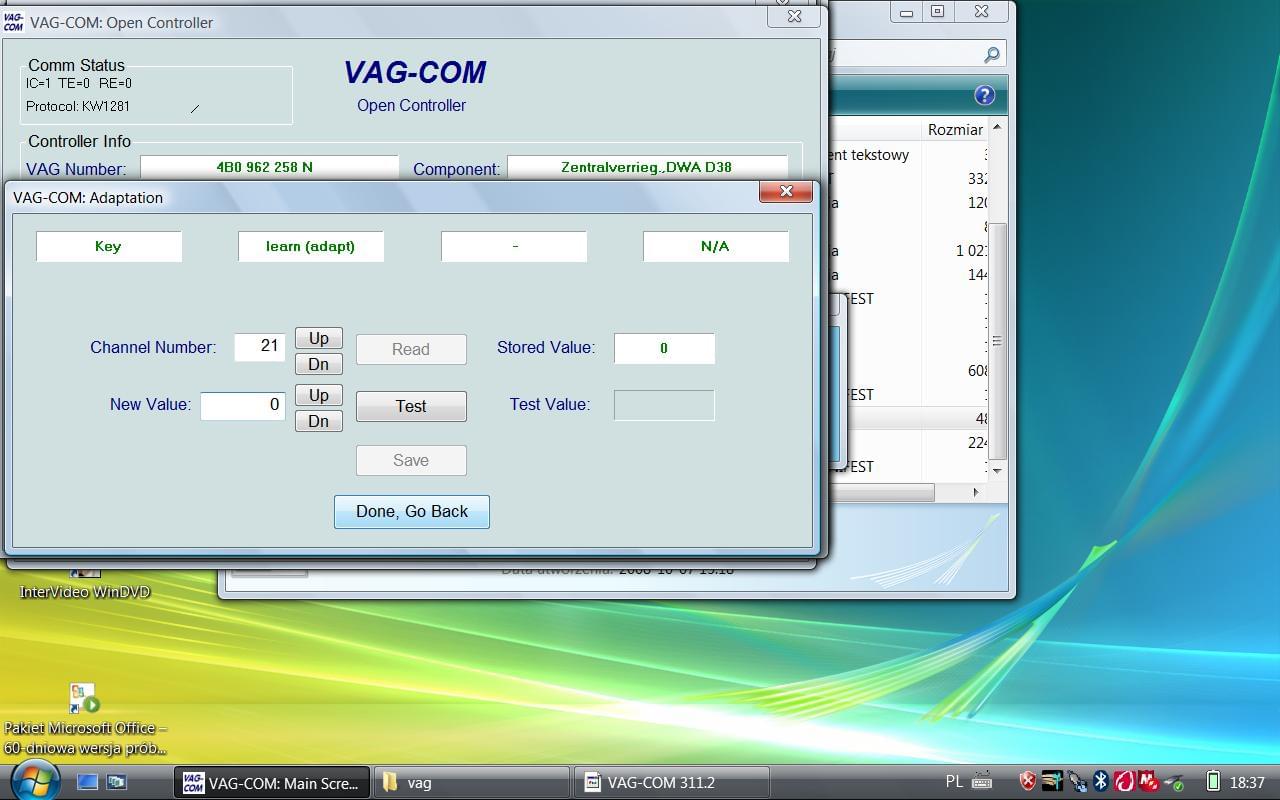Image resolution: width=1280 pixels, height=800 pixels.
Task: Click the clock showing 18:37
Action: point(1247,783)
